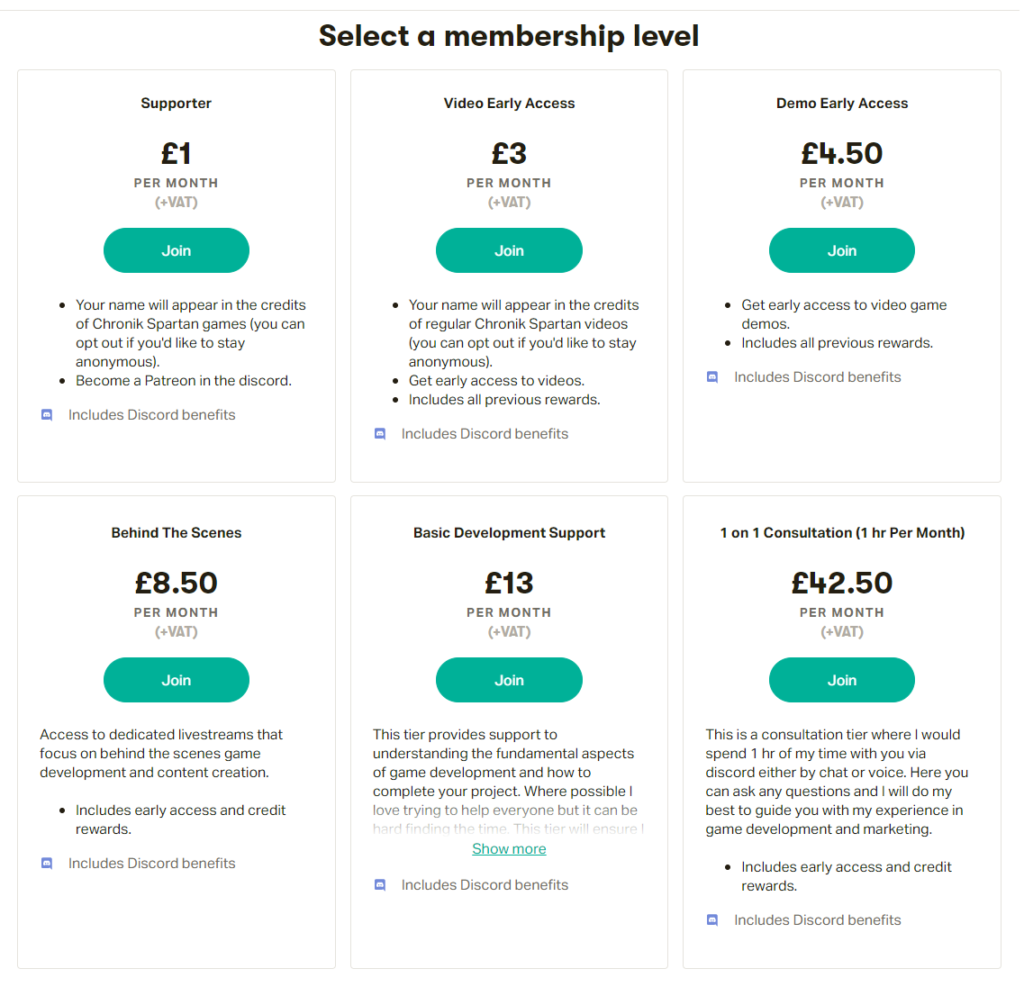Click the Supporter tier title
Image resolution: width=1024 pixels, height=1005 pixels.
(176, 103)
